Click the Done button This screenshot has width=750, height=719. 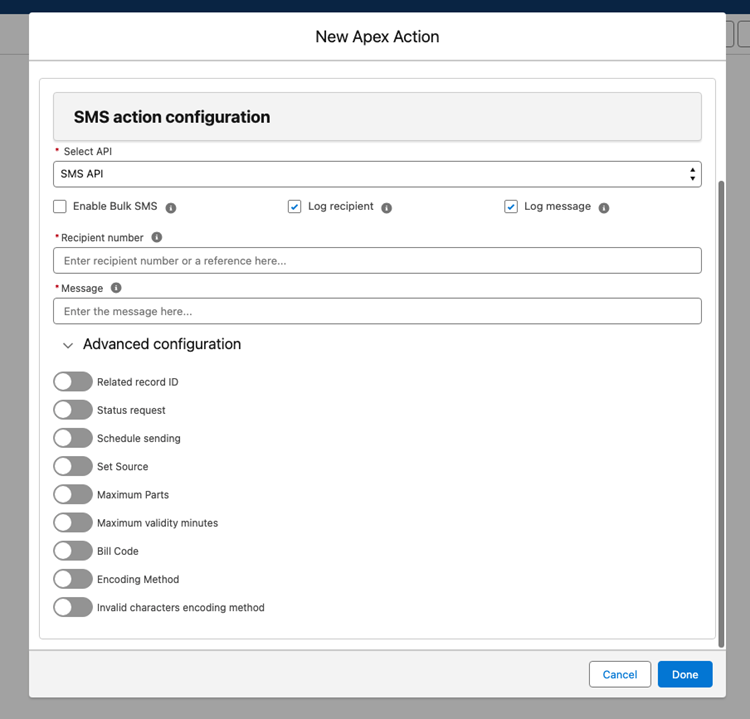(685, 674)
